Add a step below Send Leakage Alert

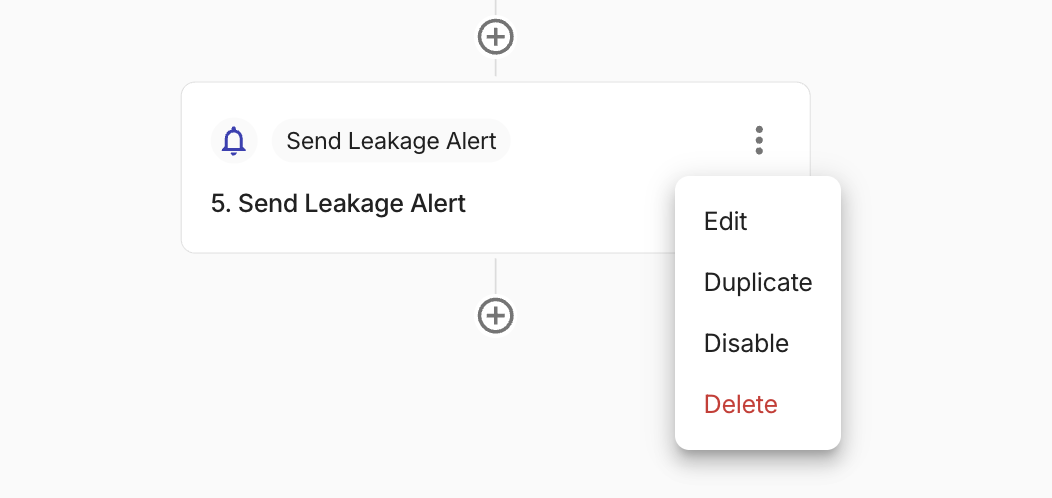tap(496, 315)
